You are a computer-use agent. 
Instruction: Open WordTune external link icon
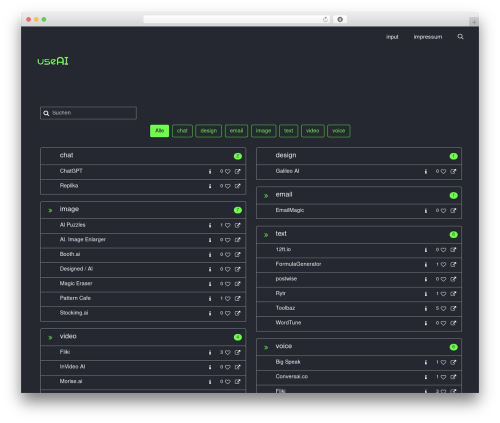click(x=453, y=323)
